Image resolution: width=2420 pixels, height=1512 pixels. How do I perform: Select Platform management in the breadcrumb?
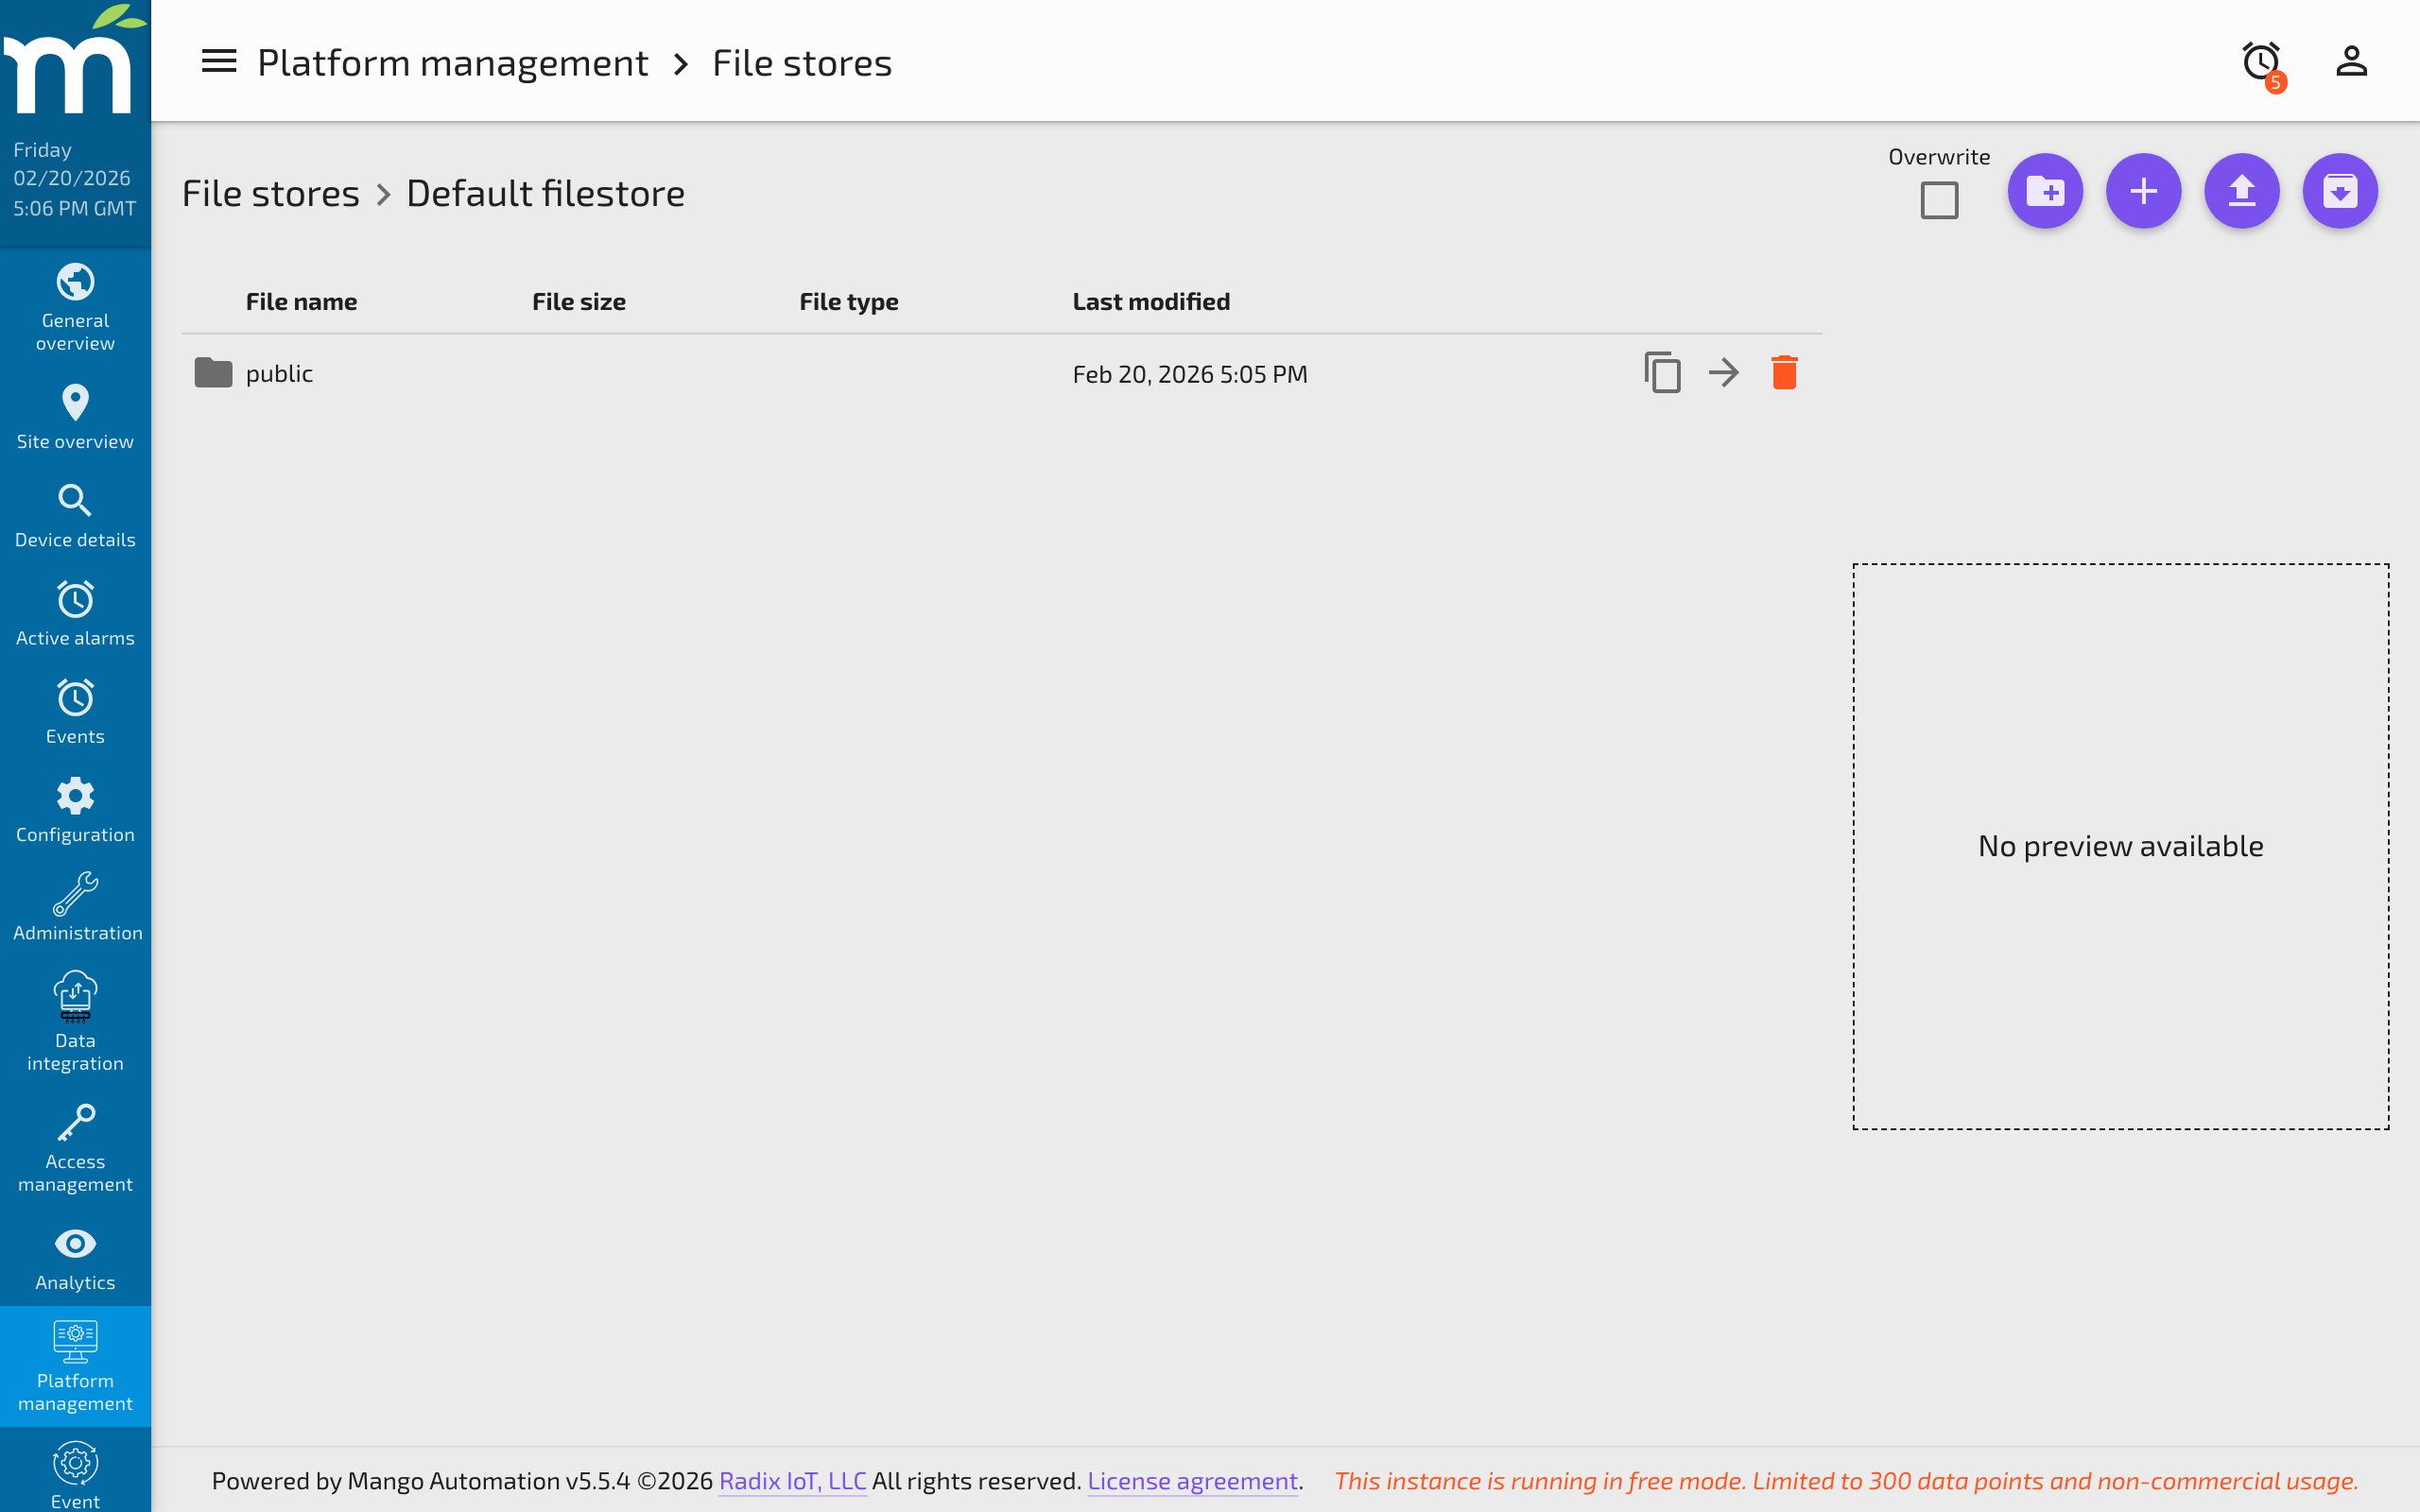452,62
